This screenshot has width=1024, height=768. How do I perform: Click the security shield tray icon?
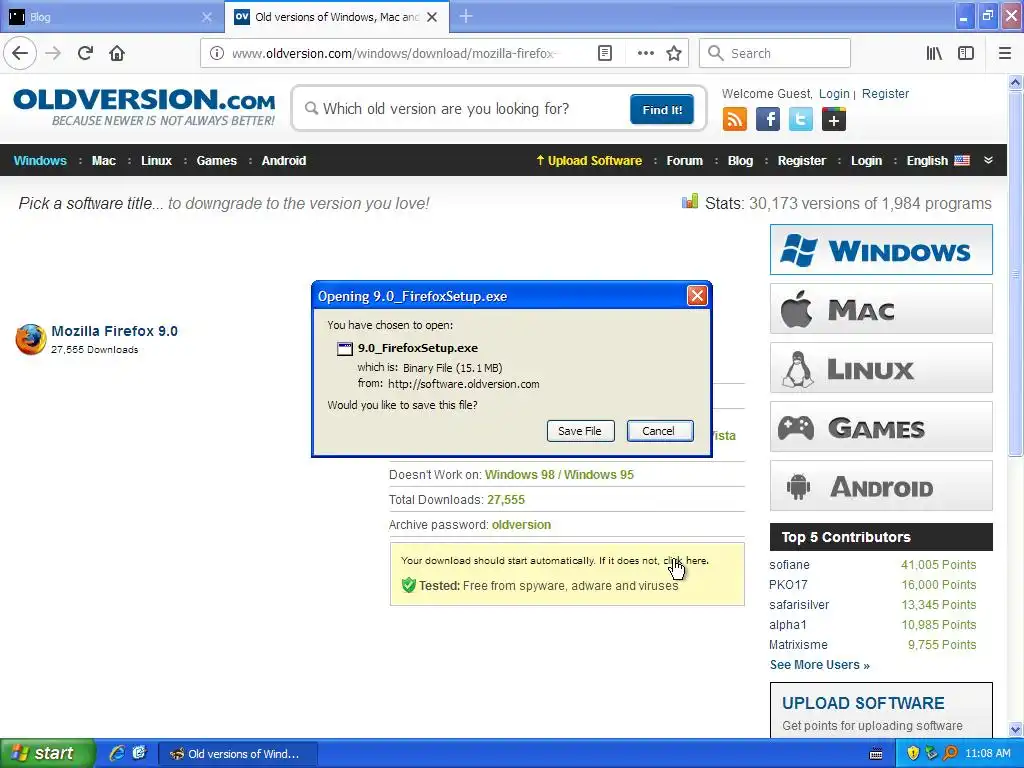pos(913,753)
